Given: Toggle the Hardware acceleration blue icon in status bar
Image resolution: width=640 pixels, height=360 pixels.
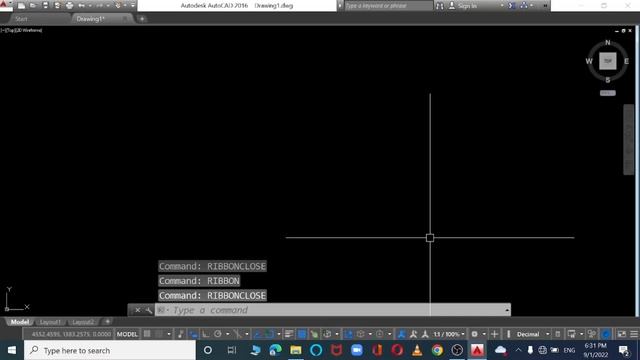Looking at the screenshot, I should click(x=606, y=334).
